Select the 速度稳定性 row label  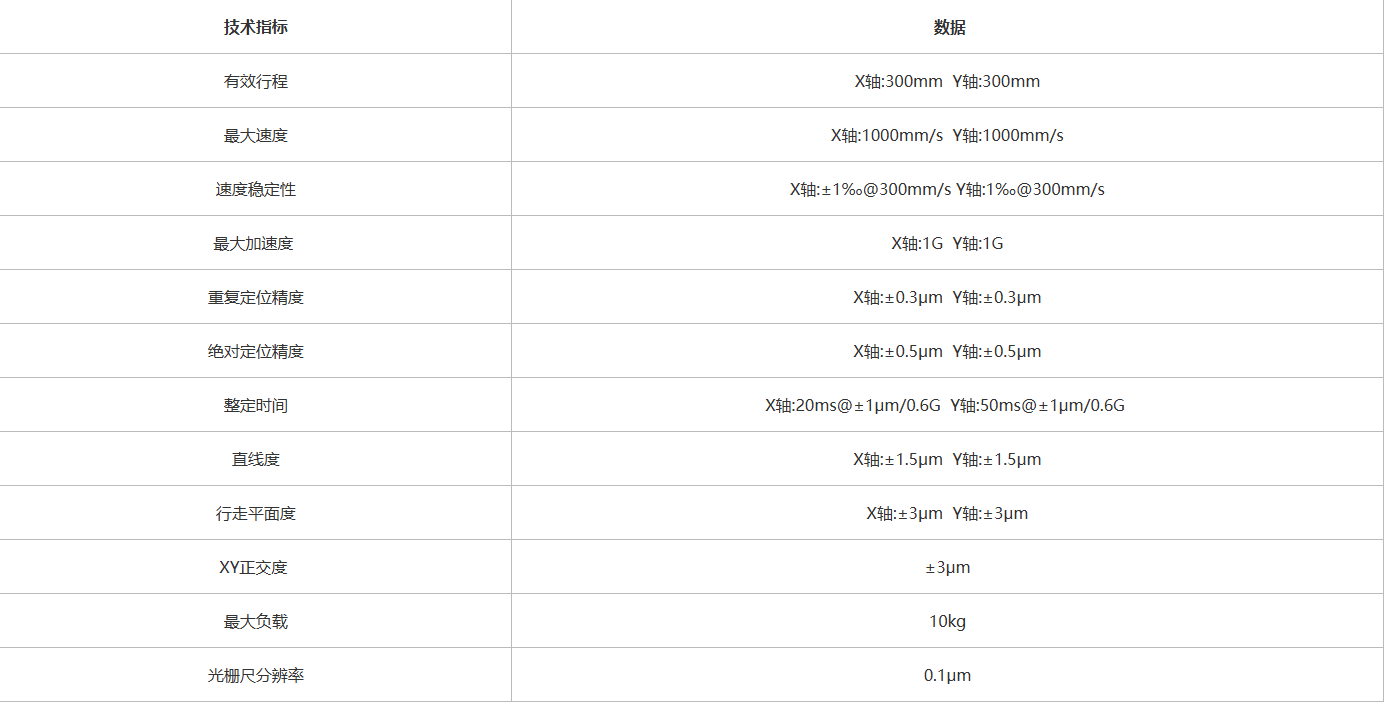click(255, 189)
